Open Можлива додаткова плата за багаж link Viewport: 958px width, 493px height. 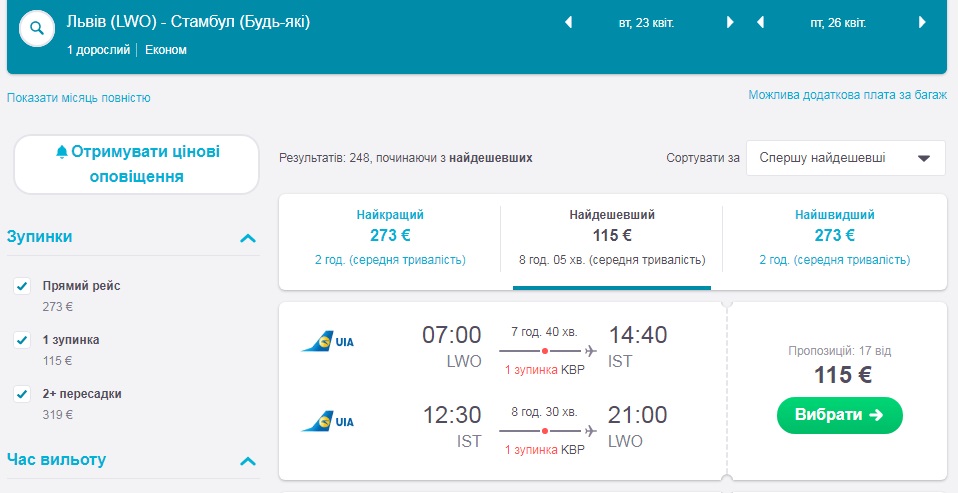847,96
